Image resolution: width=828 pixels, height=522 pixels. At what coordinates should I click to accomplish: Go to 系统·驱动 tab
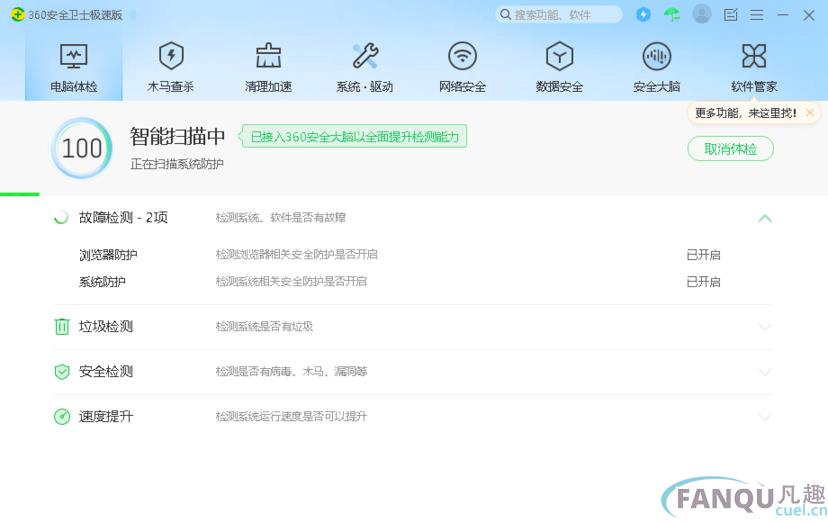pos(365,68)
